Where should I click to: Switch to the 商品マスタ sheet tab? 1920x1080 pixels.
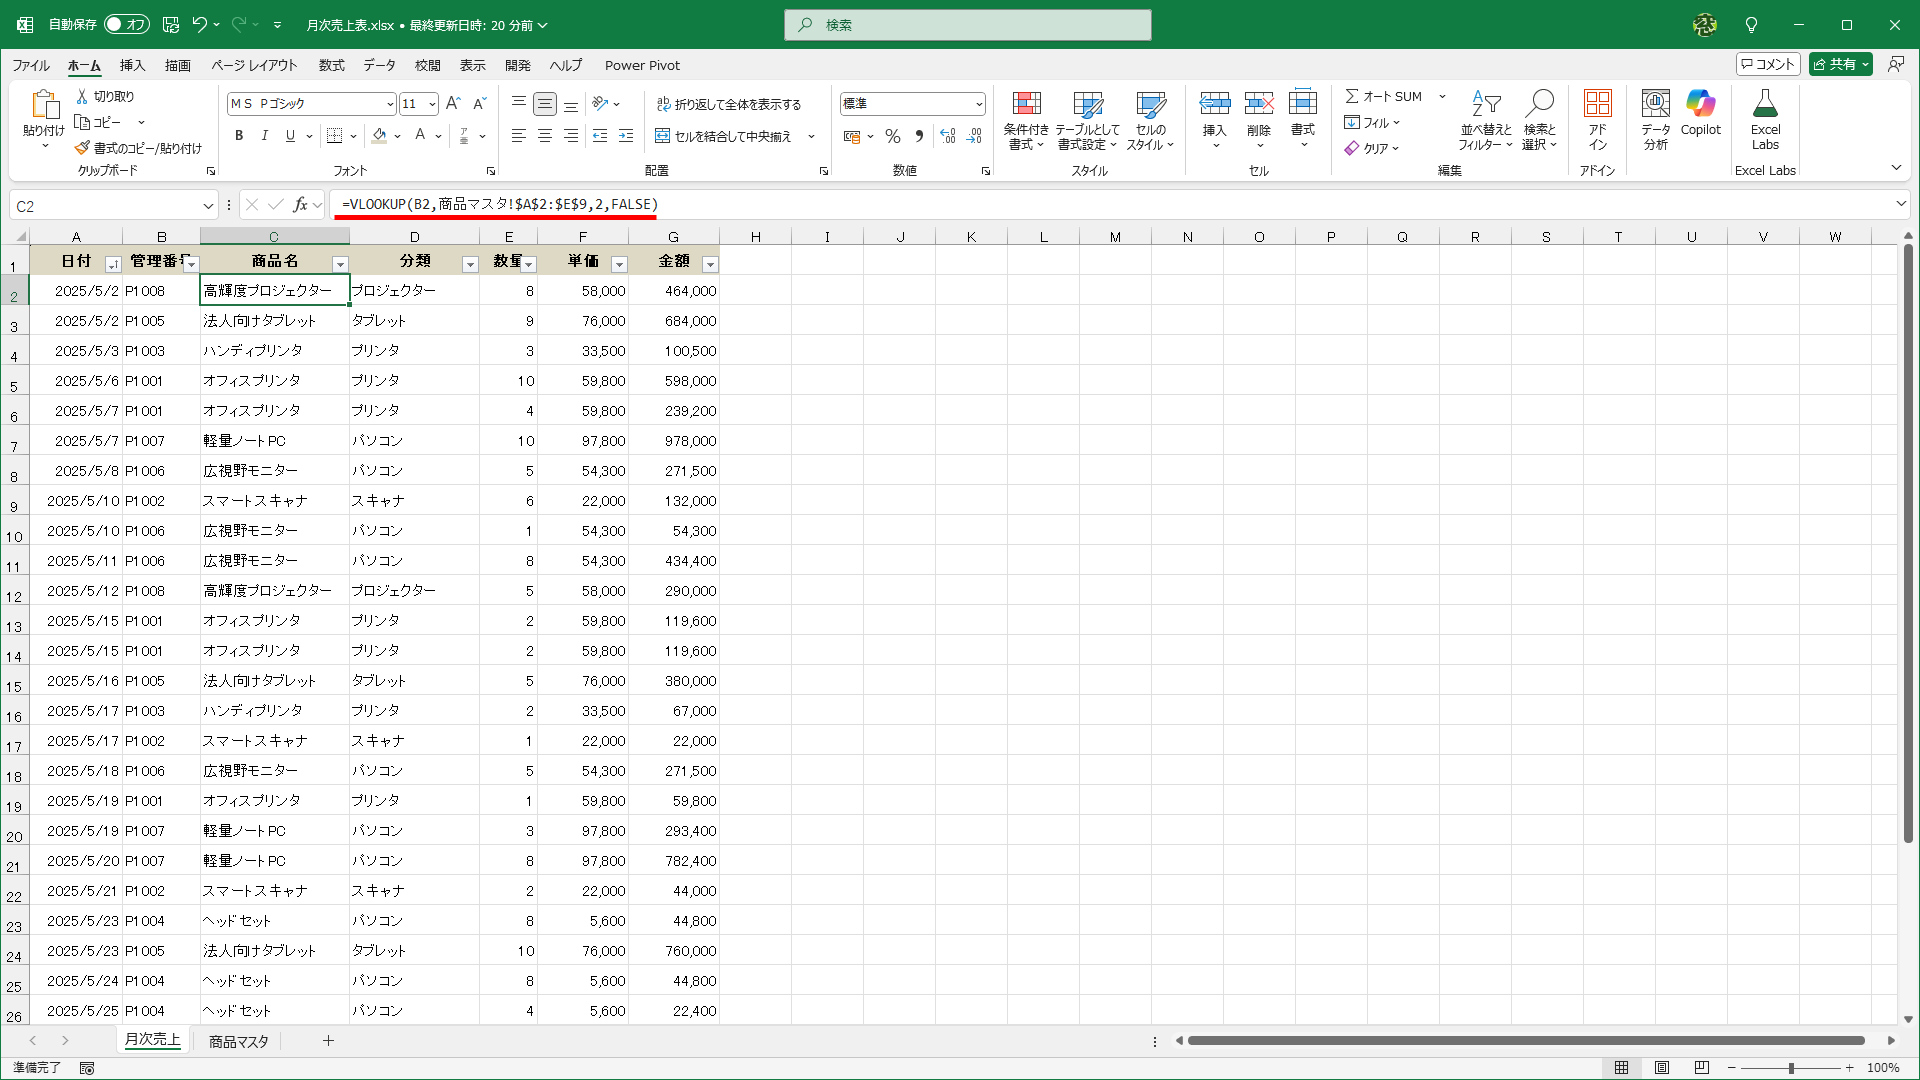point(238,1041)
